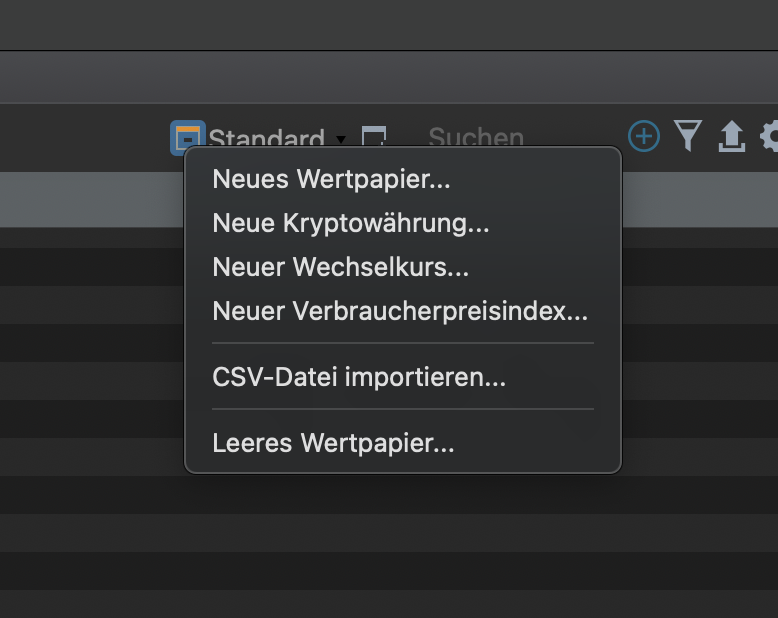
Task: Click the blue circled plus icon
Action: pos(644,136)
